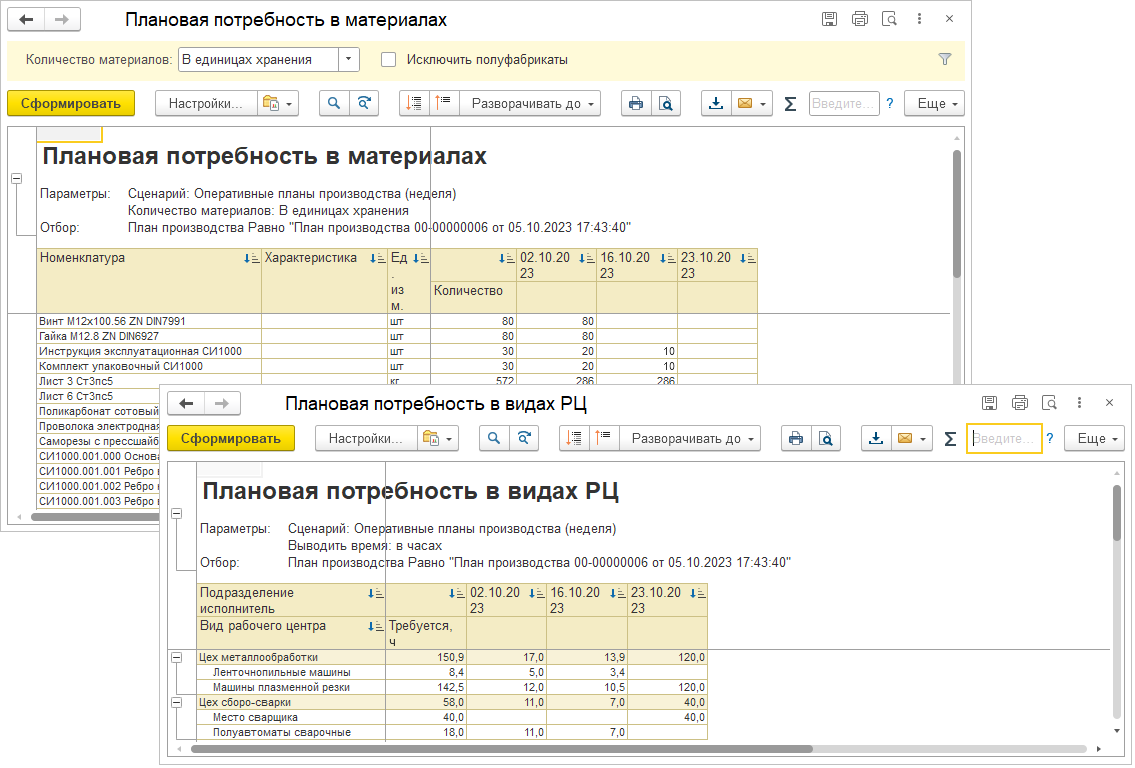Screen dimensions: 1135x768
Task: Click the save diskette icon in the materials title bar
Action: [829, 20]
